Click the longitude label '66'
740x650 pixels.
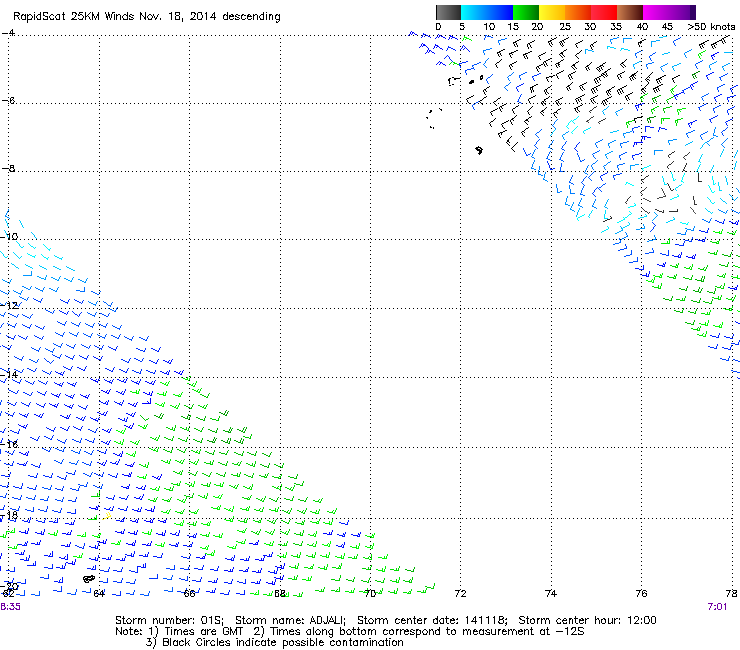pos(189,593)
